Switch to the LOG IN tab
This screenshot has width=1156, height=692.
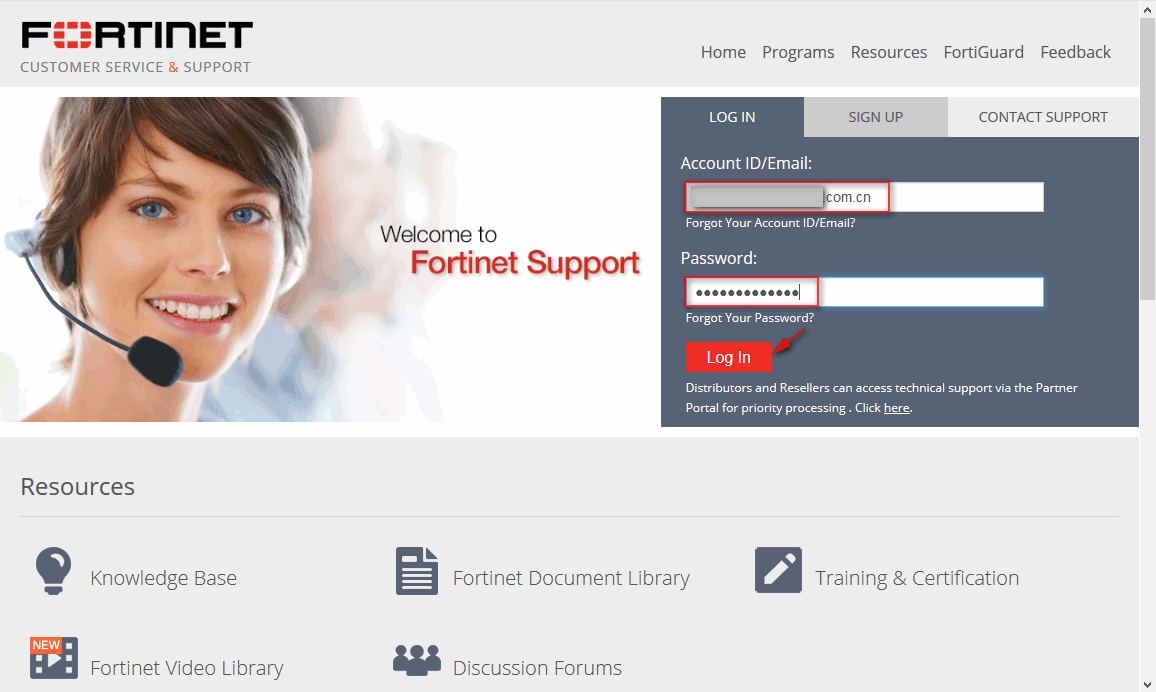[x=732, y=117]
